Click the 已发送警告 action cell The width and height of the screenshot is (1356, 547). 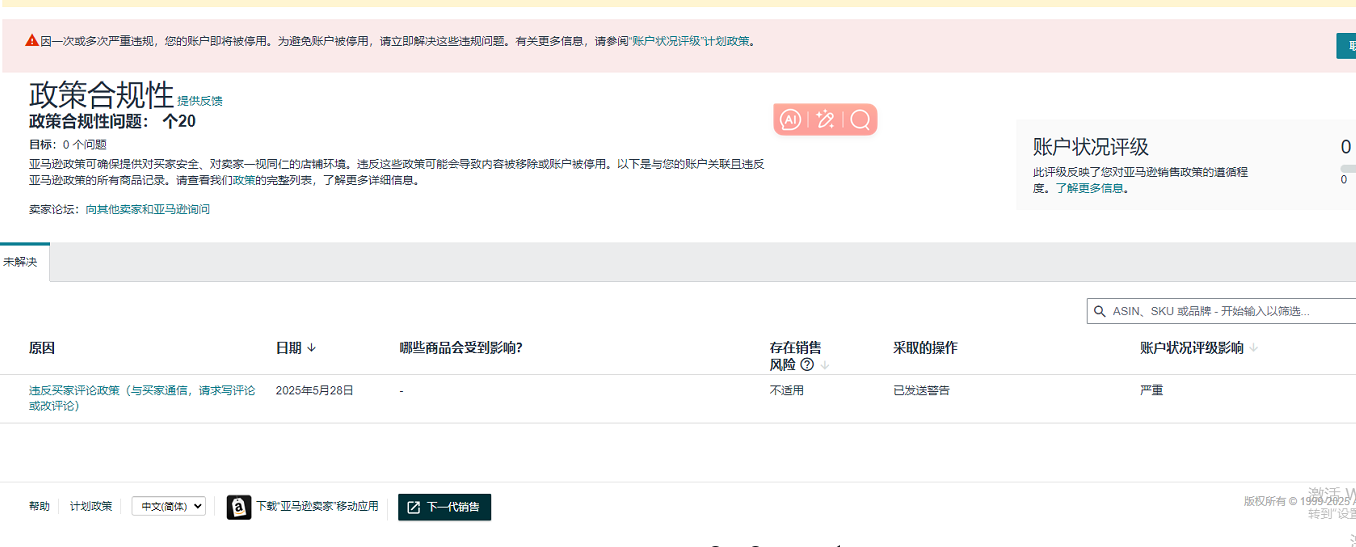tap(921, 390)
